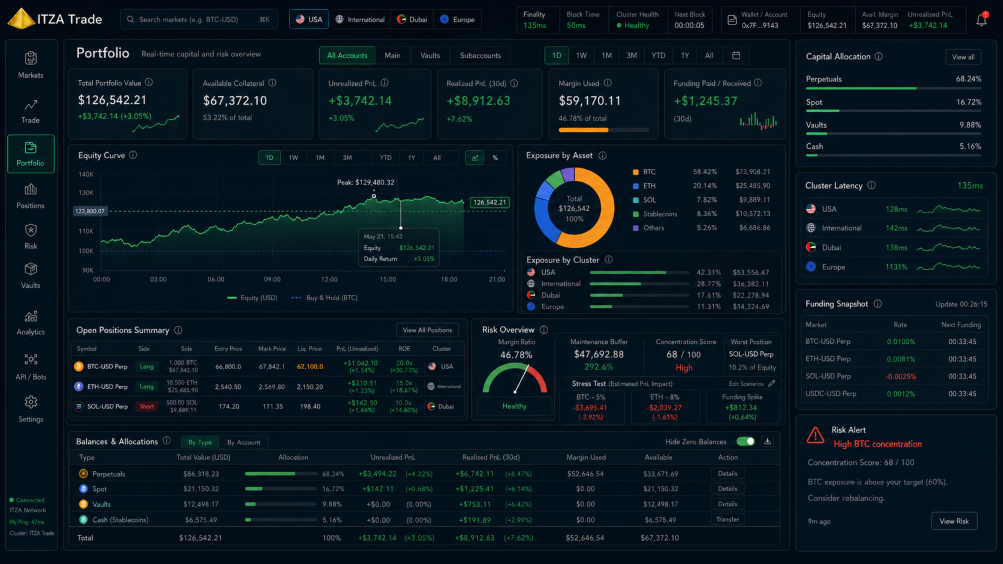The width and height of the screenshot is (1003, 564).
Task: Open the Settings gear icon
Action: (x=30, y=402)
